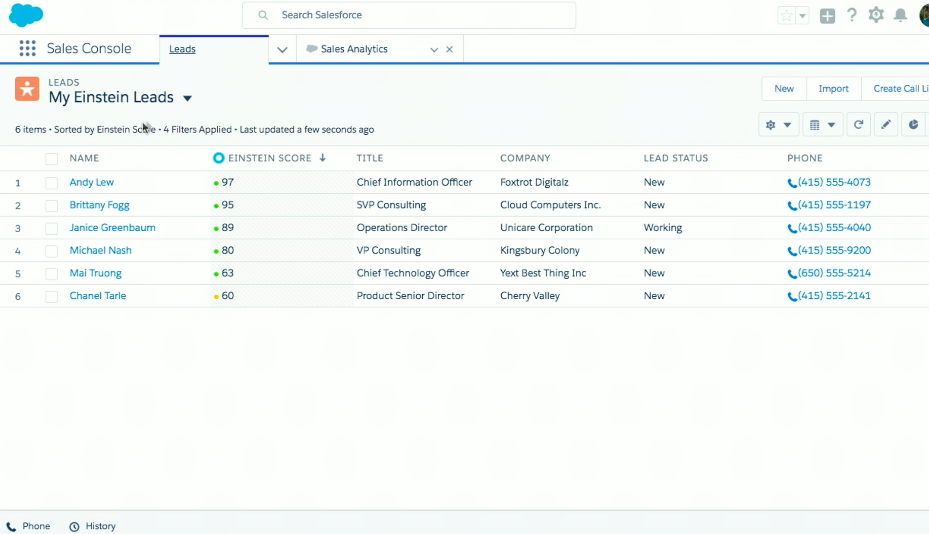Open the Help question mark icon

852,15
